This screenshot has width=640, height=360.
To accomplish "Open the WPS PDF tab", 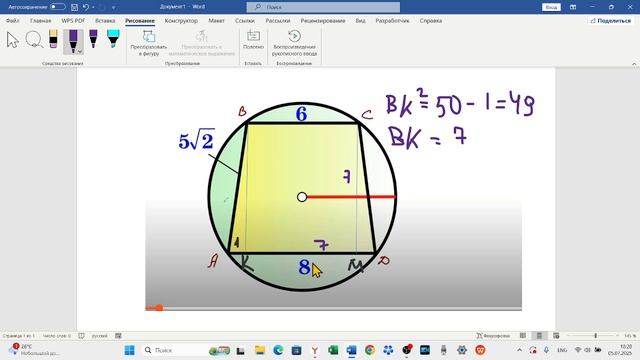I will (x=73, y=20).
